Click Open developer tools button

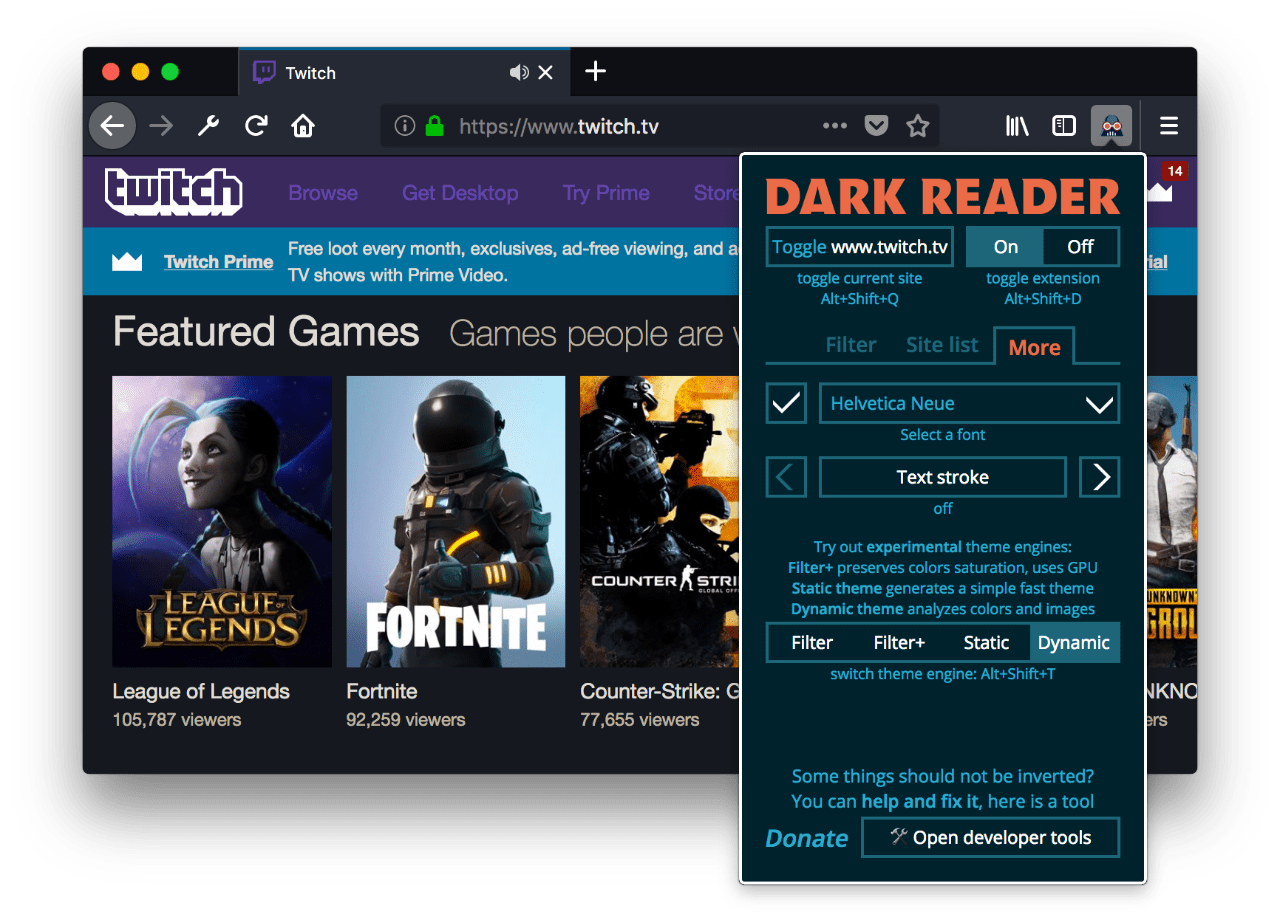point(991,838)
